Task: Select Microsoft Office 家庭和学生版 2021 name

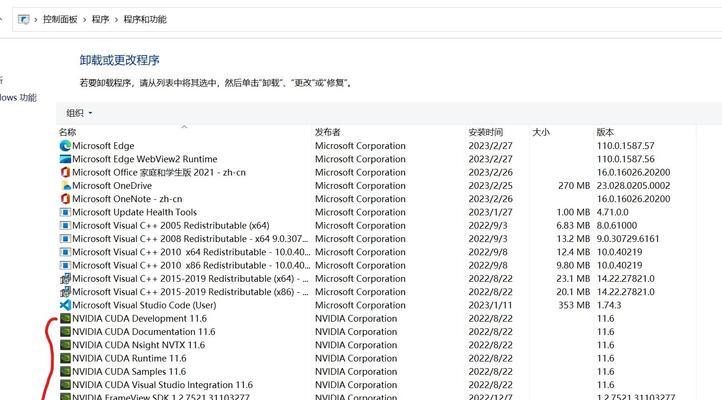Action: click(x=159, y=172)
